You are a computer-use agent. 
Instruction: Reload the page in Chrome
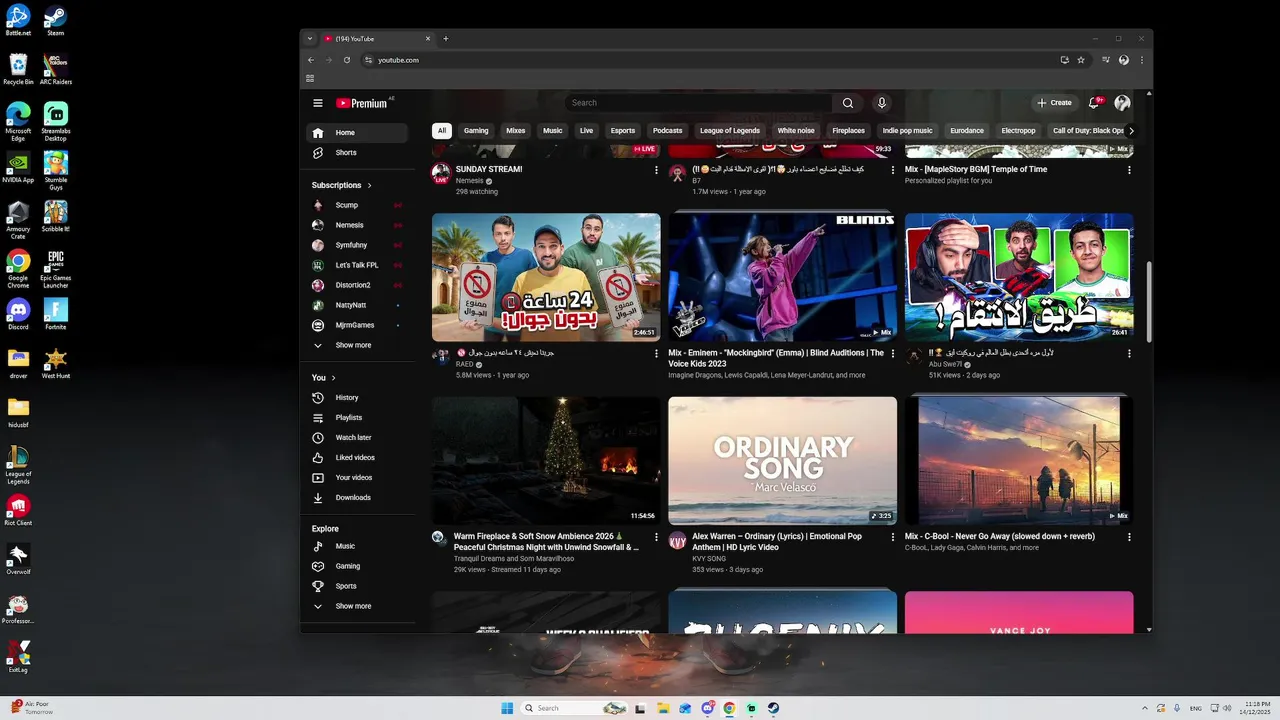(347, 60)
